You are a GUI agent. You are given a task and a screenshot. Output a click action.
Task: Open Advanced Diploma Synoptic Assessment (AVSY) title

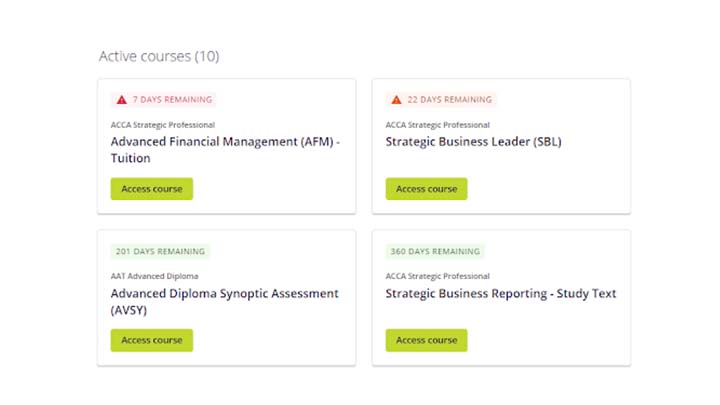[x=225, y=302]
